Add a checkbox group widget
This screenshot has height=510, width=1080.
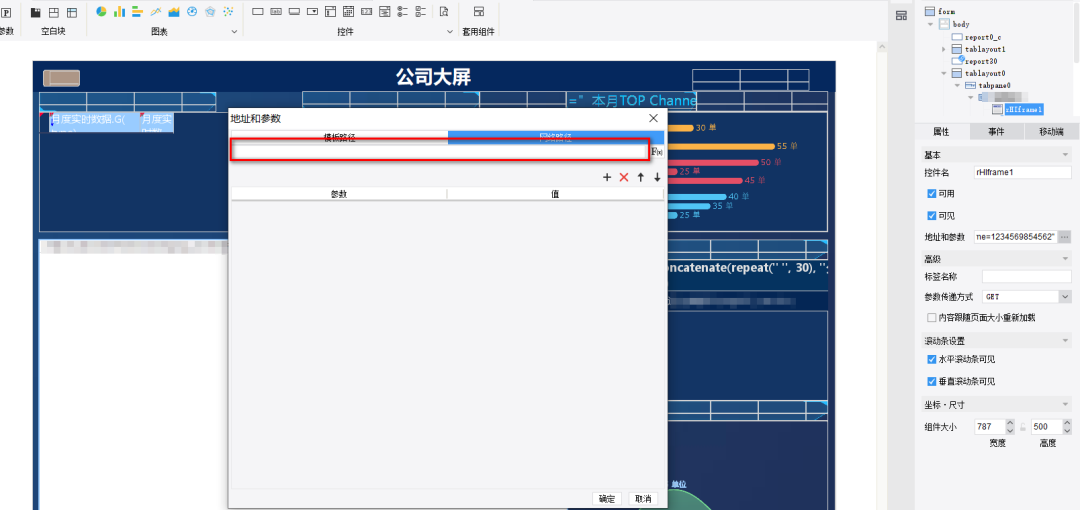[421, 12]
